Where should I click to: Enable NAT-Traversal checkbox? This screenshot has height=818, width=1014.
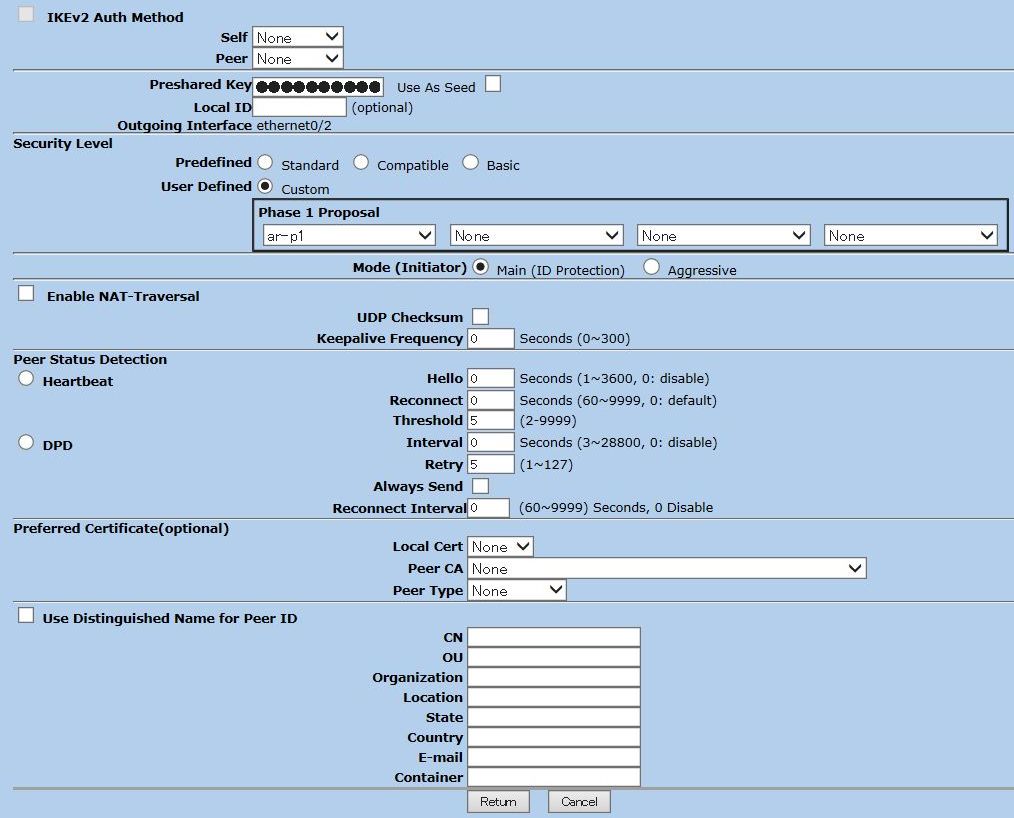click(26, 294)
